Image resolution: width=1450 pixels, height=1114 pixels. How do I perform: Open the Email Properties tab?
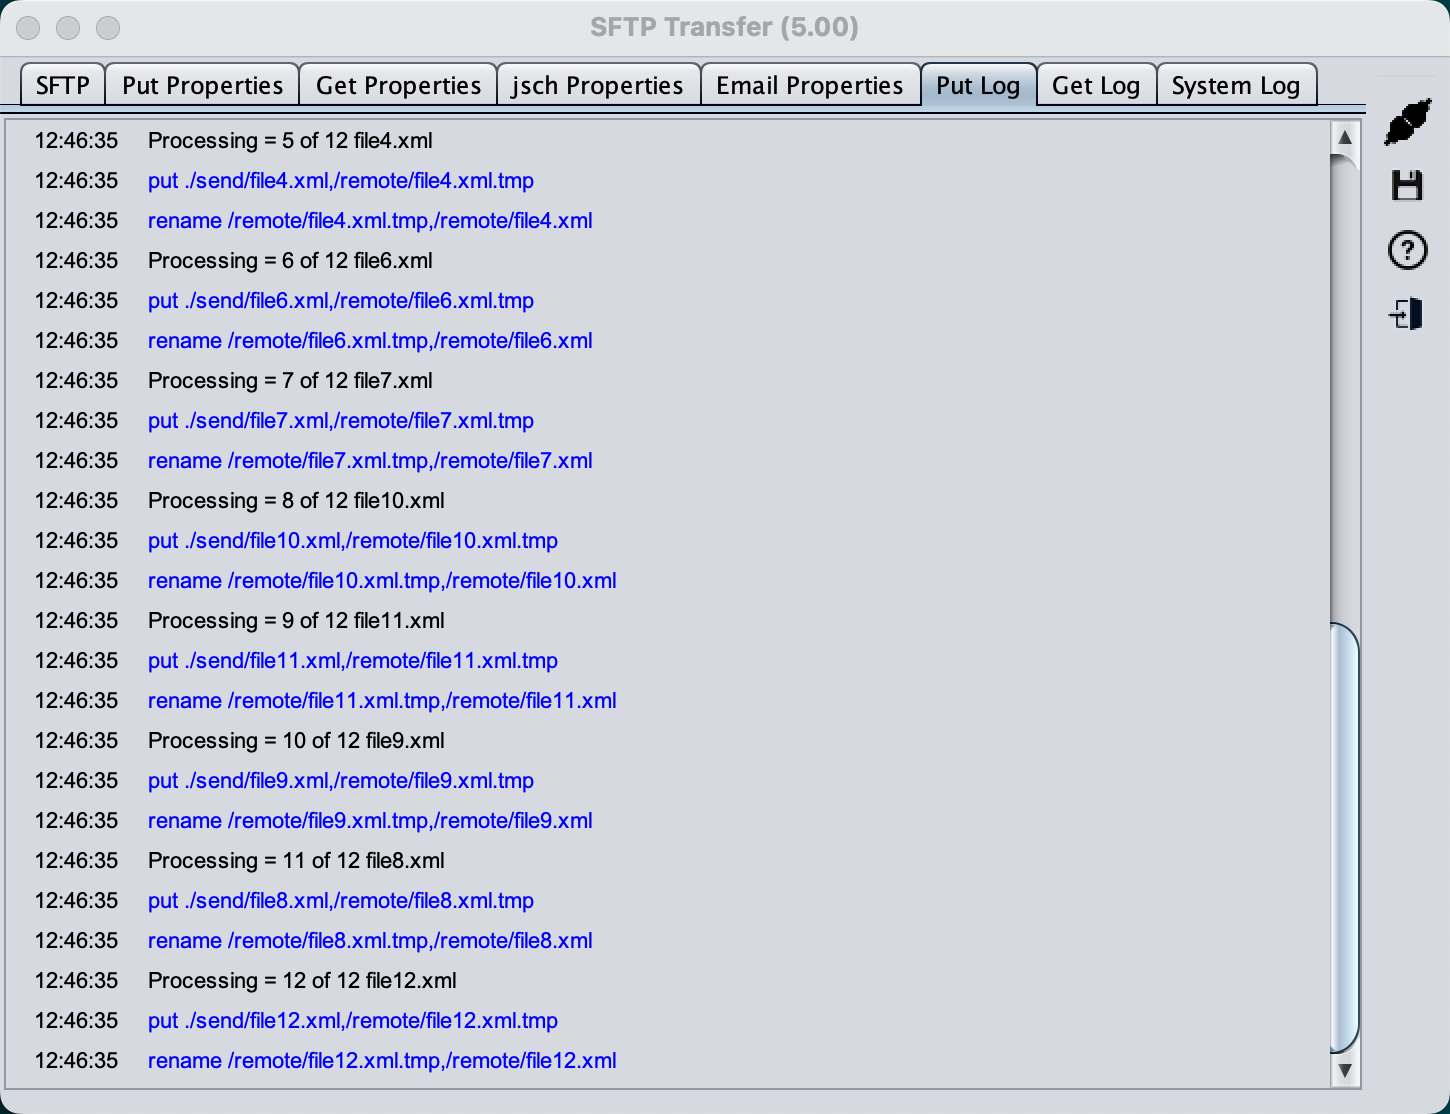point(809,86)
